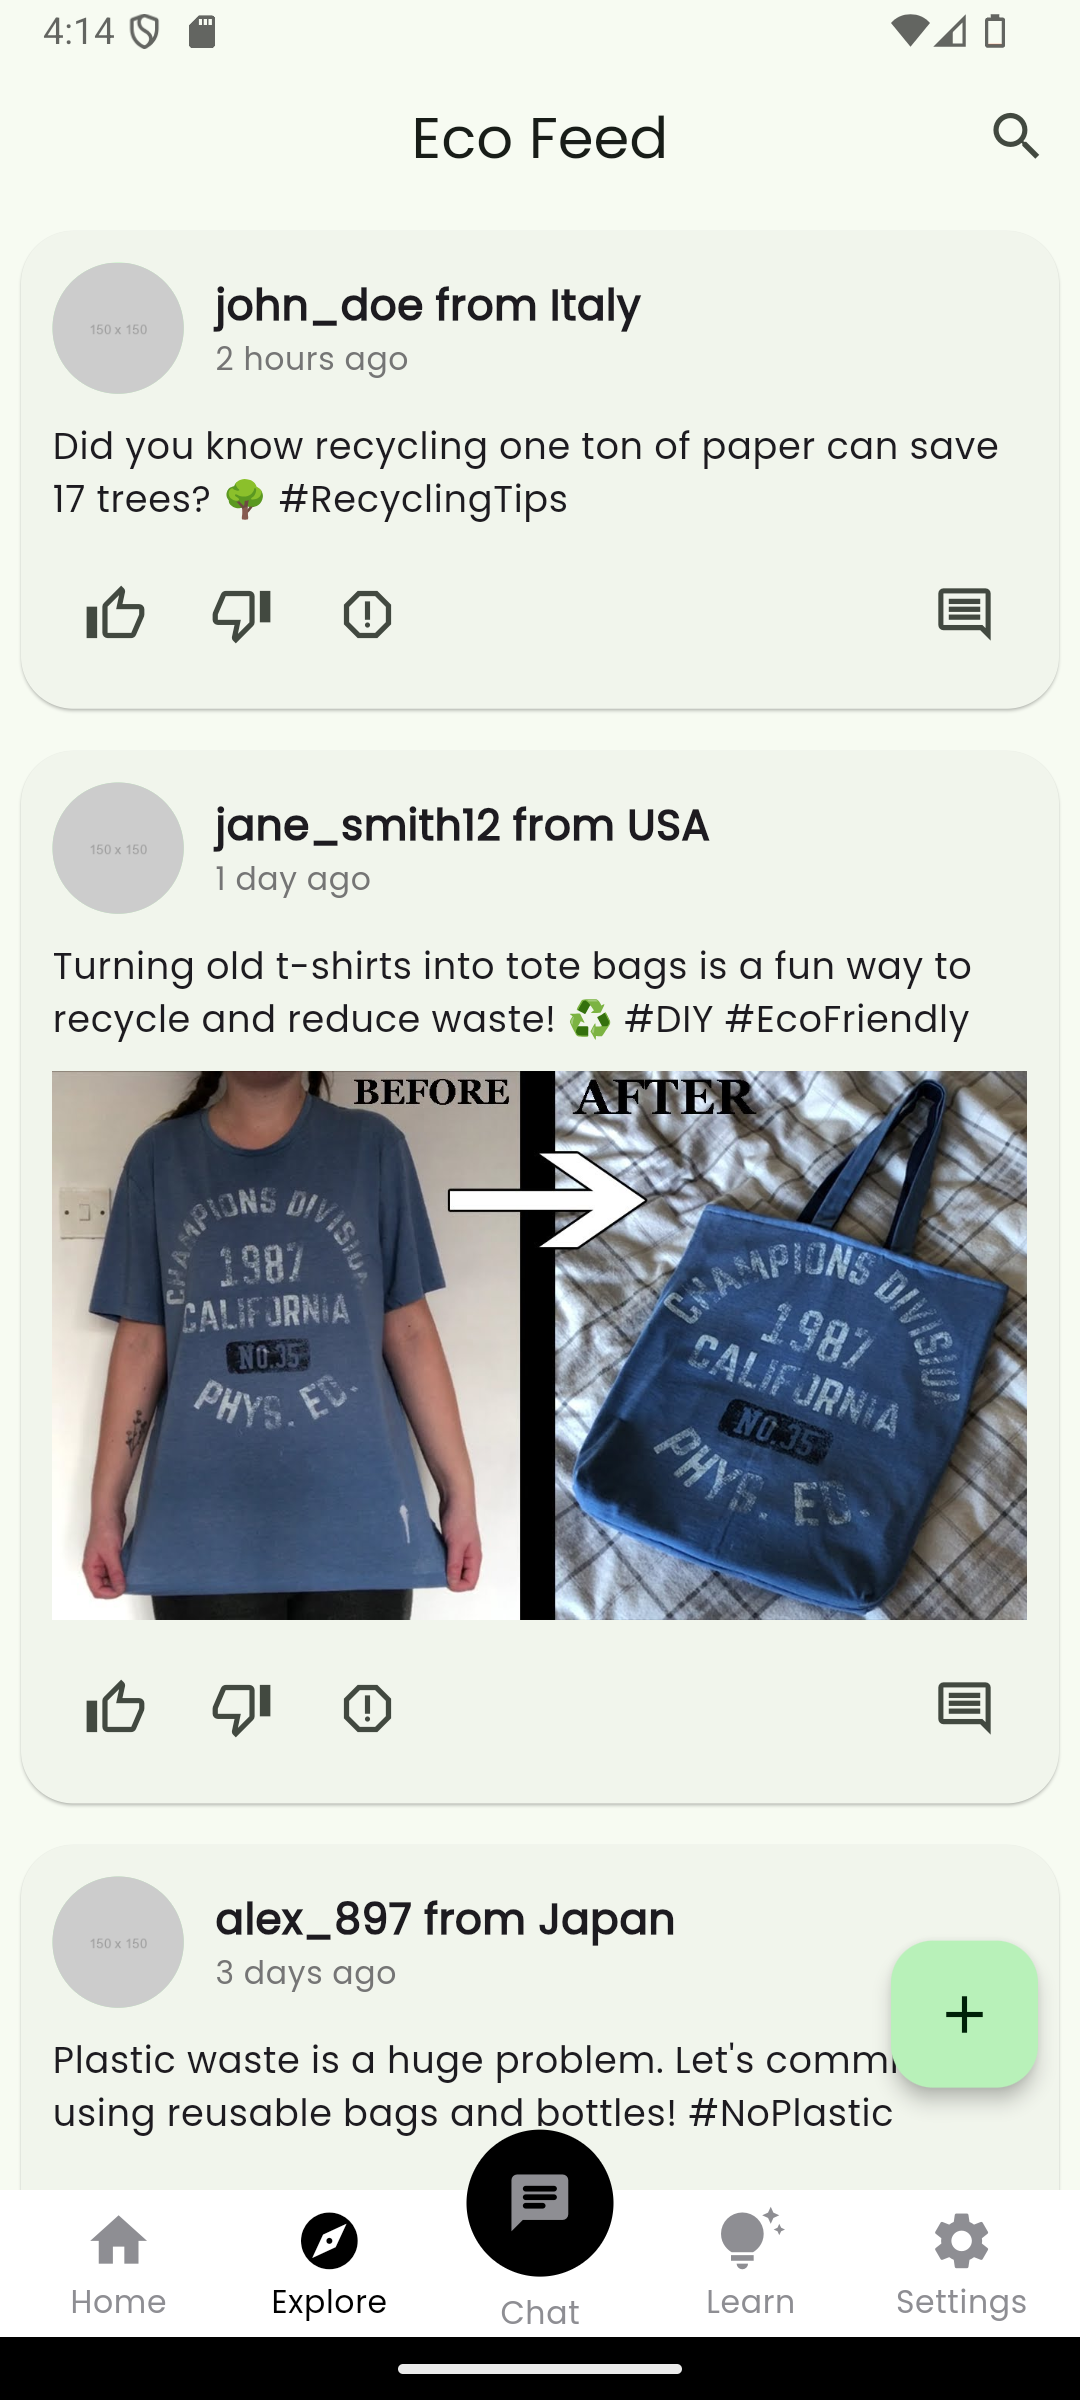The image size is (1080, 2400).
Task: Open the 'jane_smith12 from USA' username
Action: click(x=462, y=825)
